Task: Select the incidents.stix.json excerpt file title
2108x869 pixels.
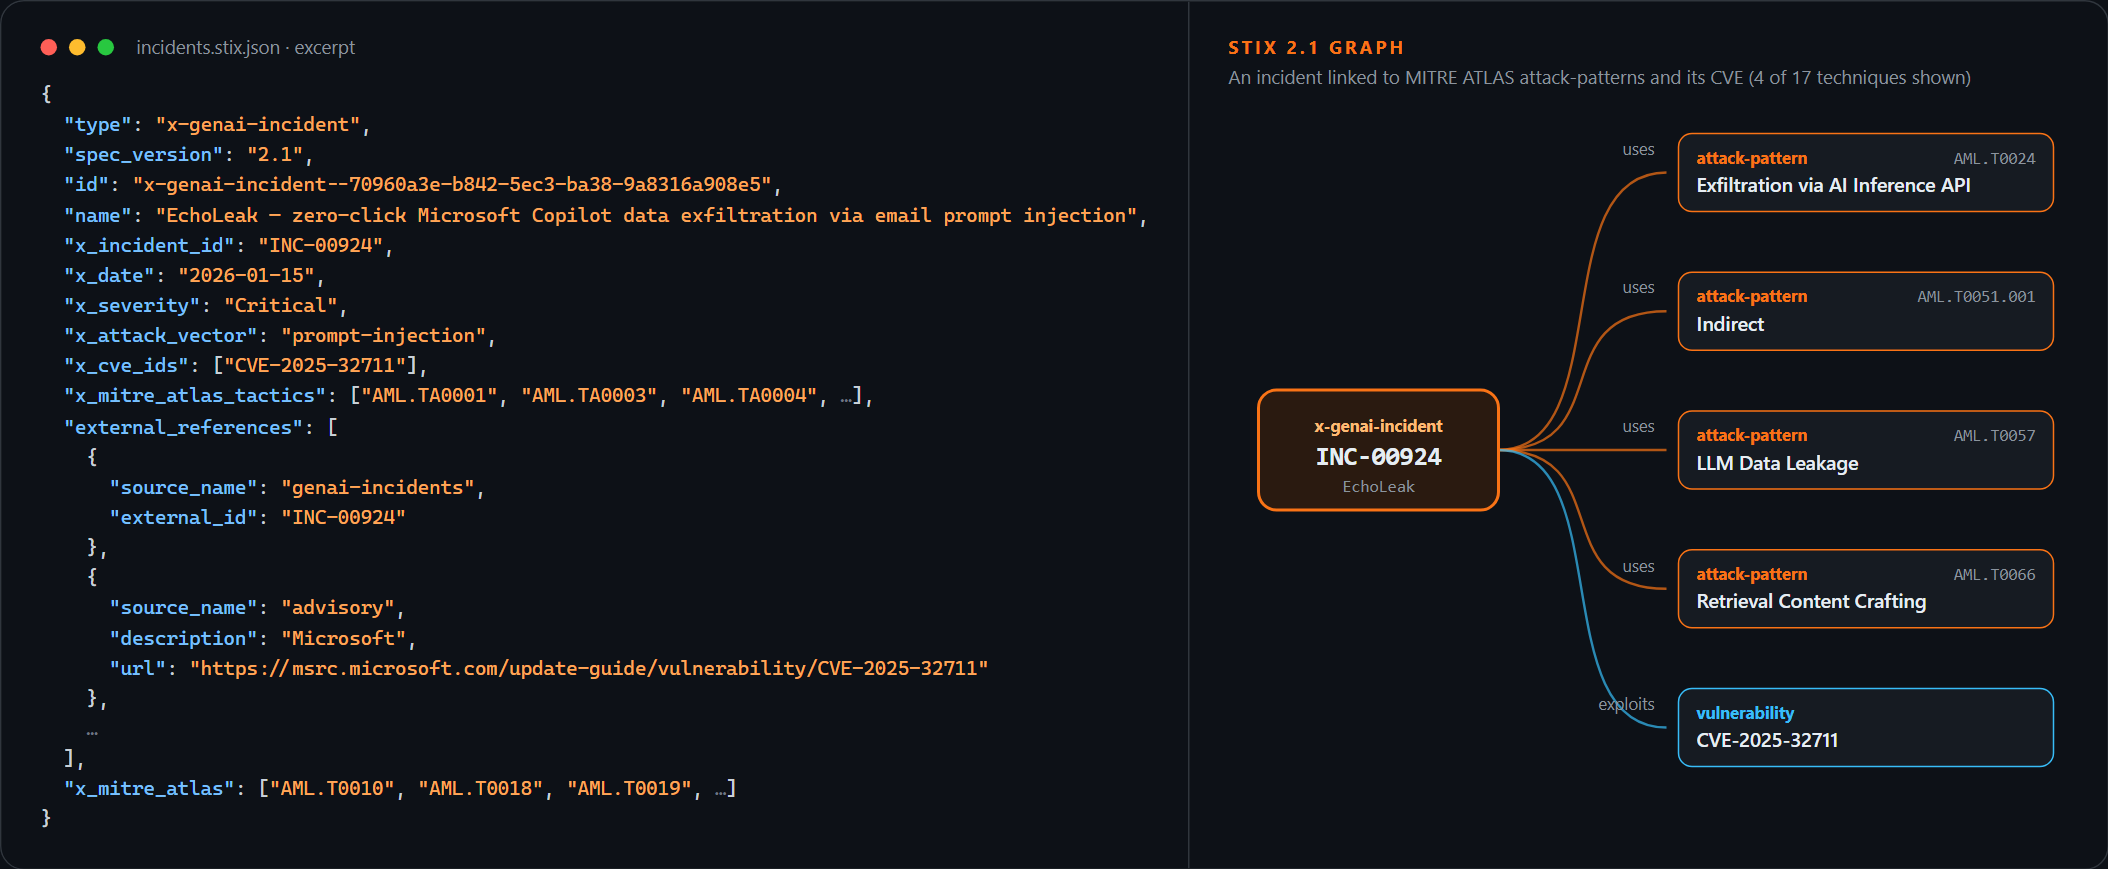Action: (x=245, y=47)
